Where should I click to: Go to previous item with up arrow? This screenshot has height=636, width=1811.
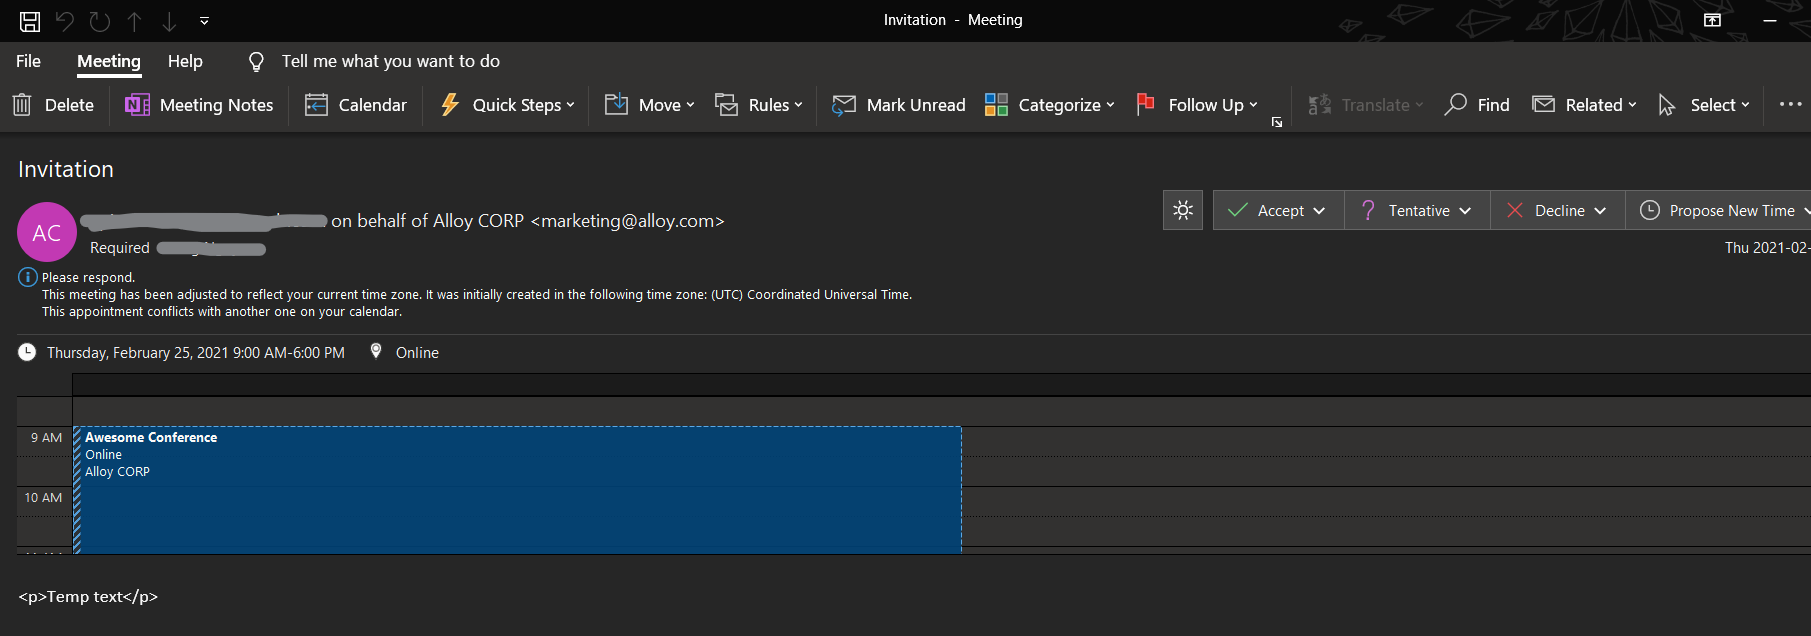[134, 21]
